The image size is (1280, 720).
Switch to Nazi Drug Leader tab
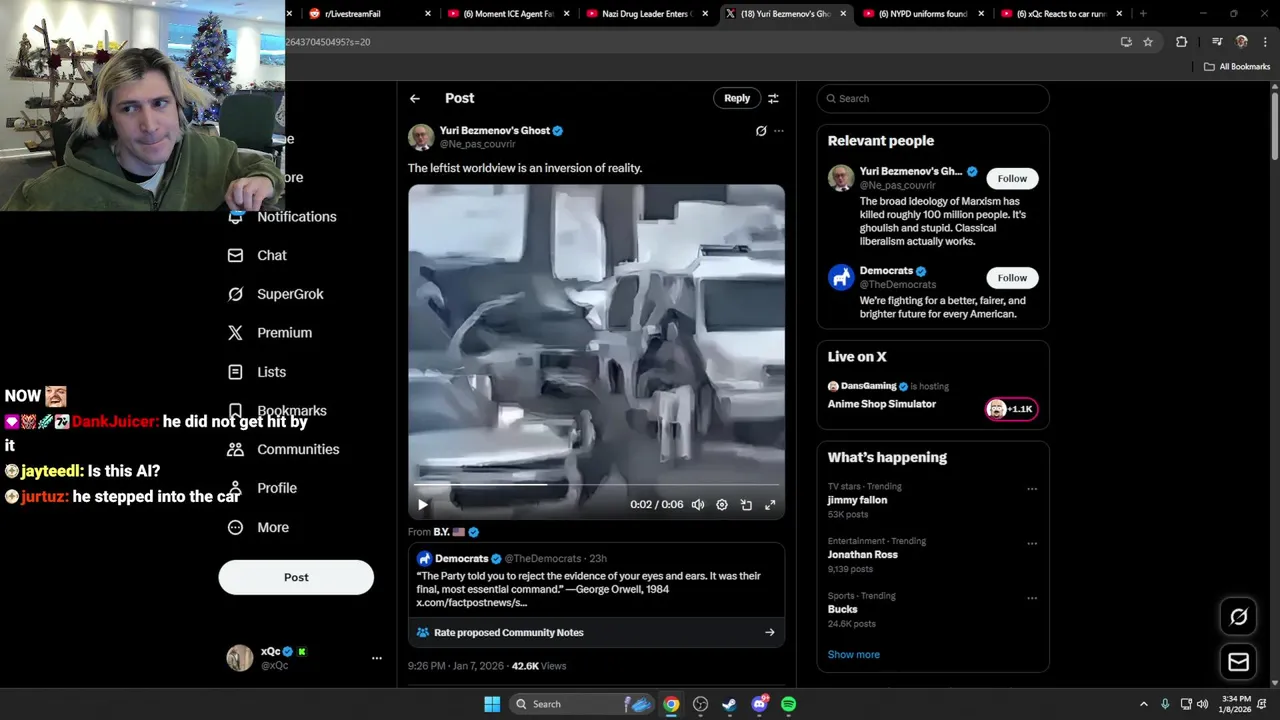[648, 14]
